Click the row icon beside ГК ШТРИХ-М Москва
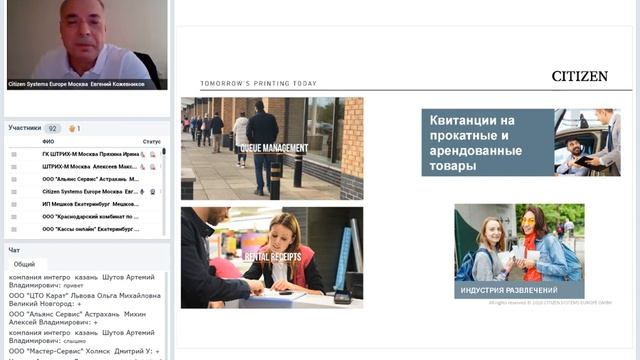The height and width of the screenshot is (360, 640). (x=14, y=154)
